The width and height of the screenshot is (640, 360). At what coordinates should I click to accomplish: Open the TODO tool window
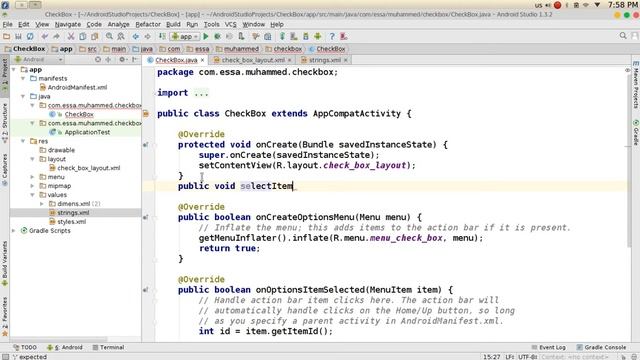25,347
